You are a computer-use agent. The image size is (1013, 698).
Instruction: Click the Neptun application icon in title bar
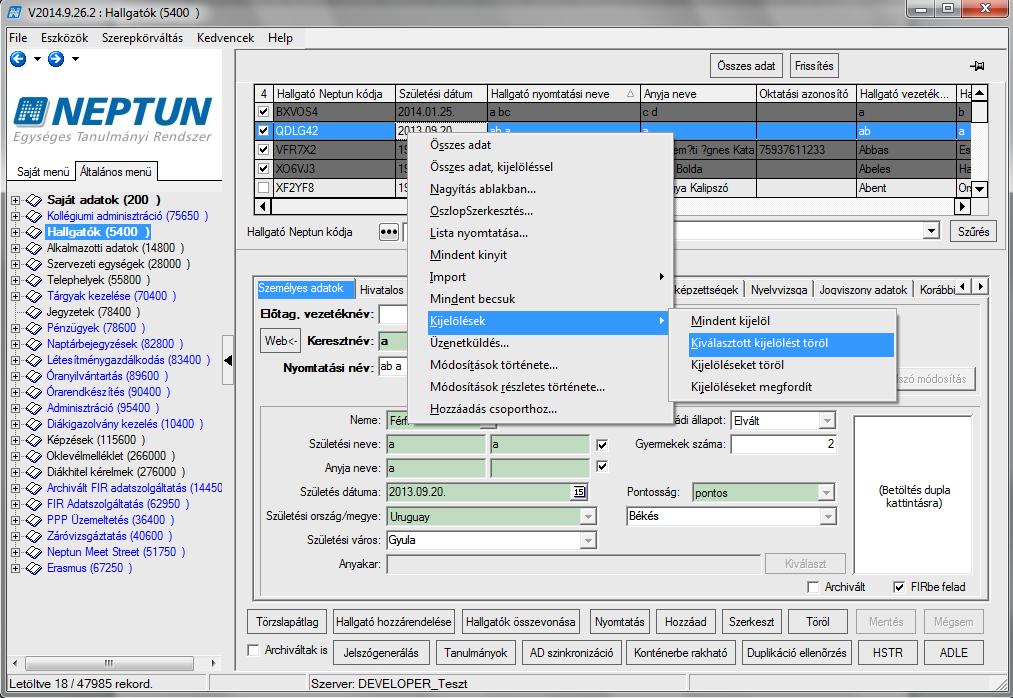click(x=14, y=12)
